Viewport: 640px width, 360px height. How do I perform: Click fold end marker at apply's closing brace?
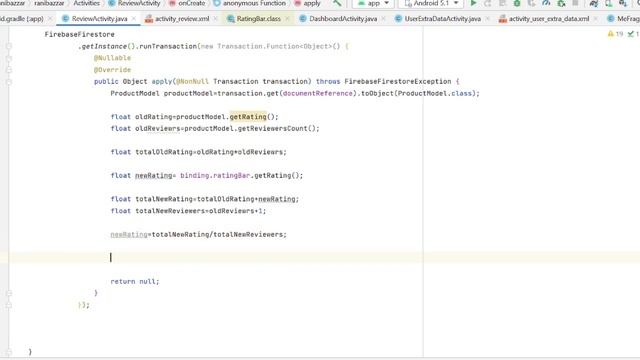[9, 293]
